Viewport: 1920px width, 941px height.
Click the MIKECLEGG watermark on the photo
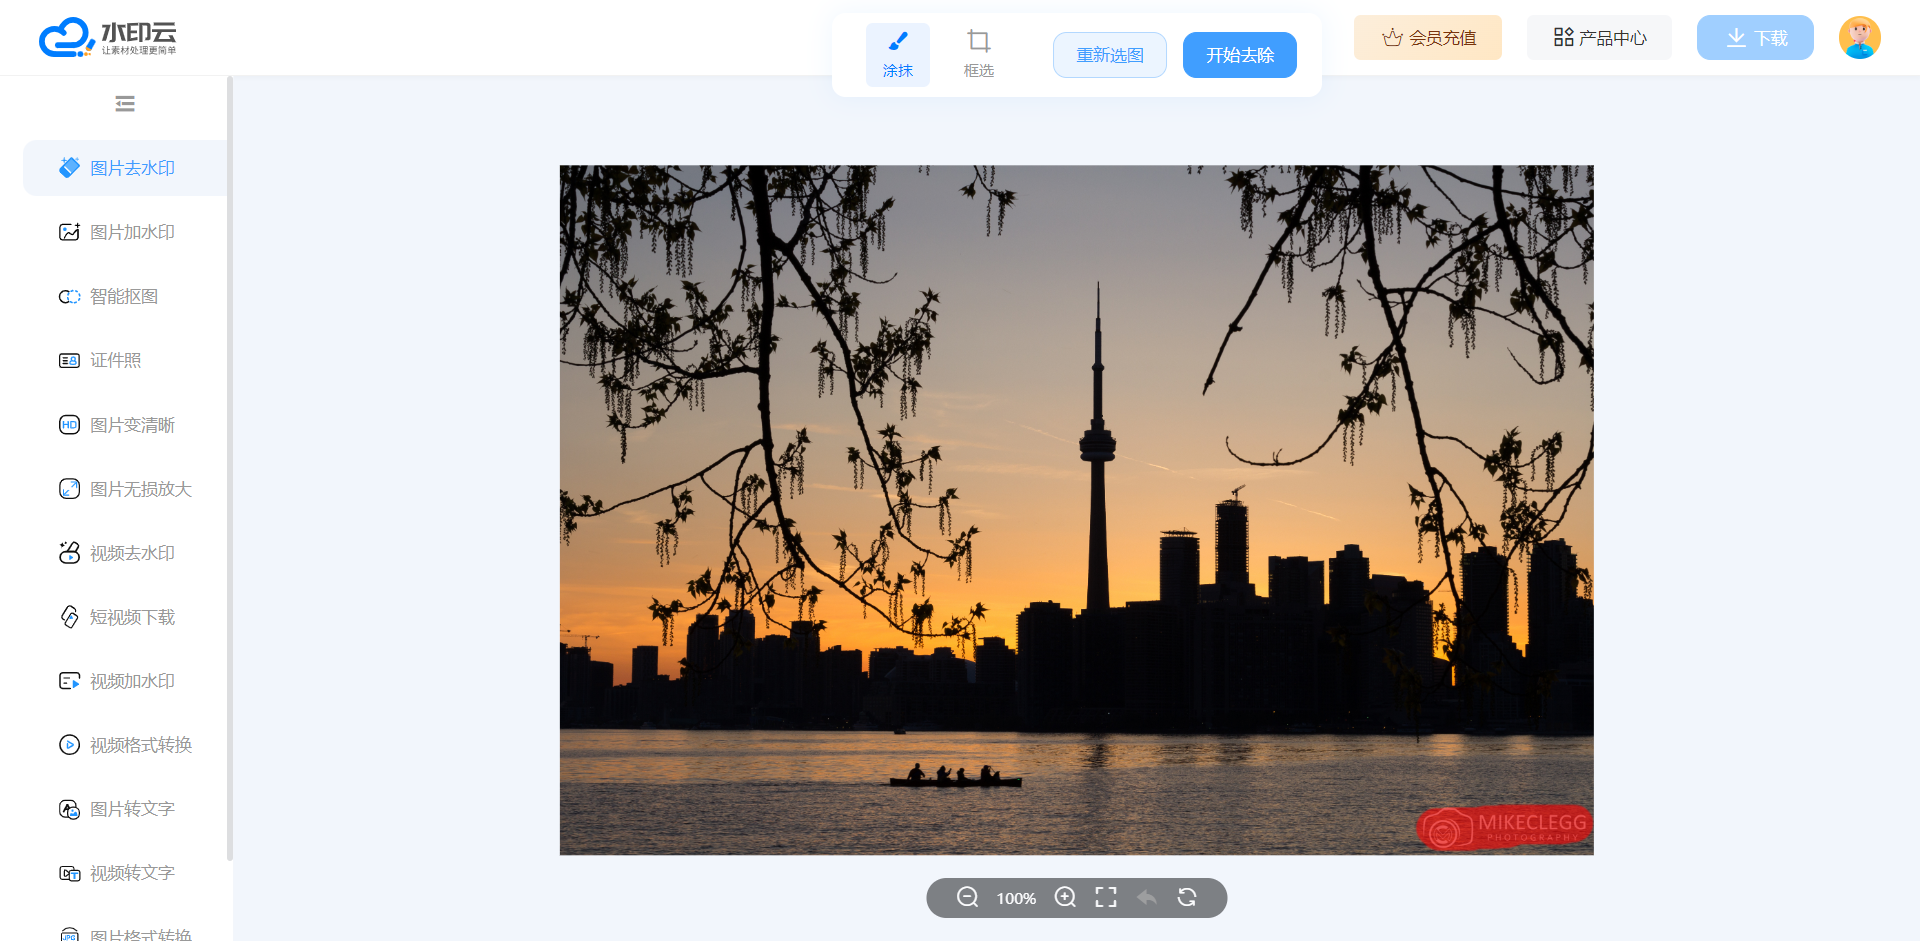click(x=1503, y=828)
